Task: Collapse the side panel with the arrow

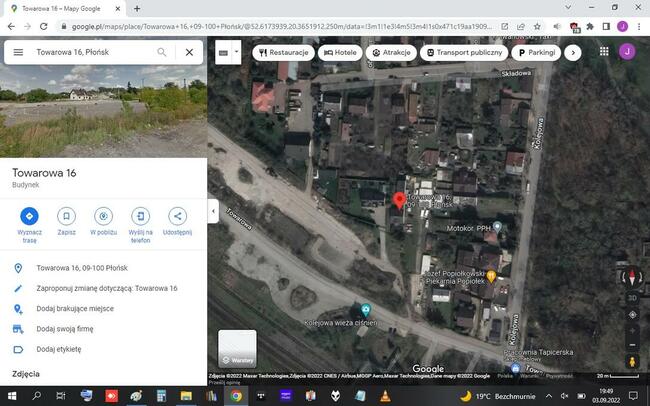Action: point(213,211)
